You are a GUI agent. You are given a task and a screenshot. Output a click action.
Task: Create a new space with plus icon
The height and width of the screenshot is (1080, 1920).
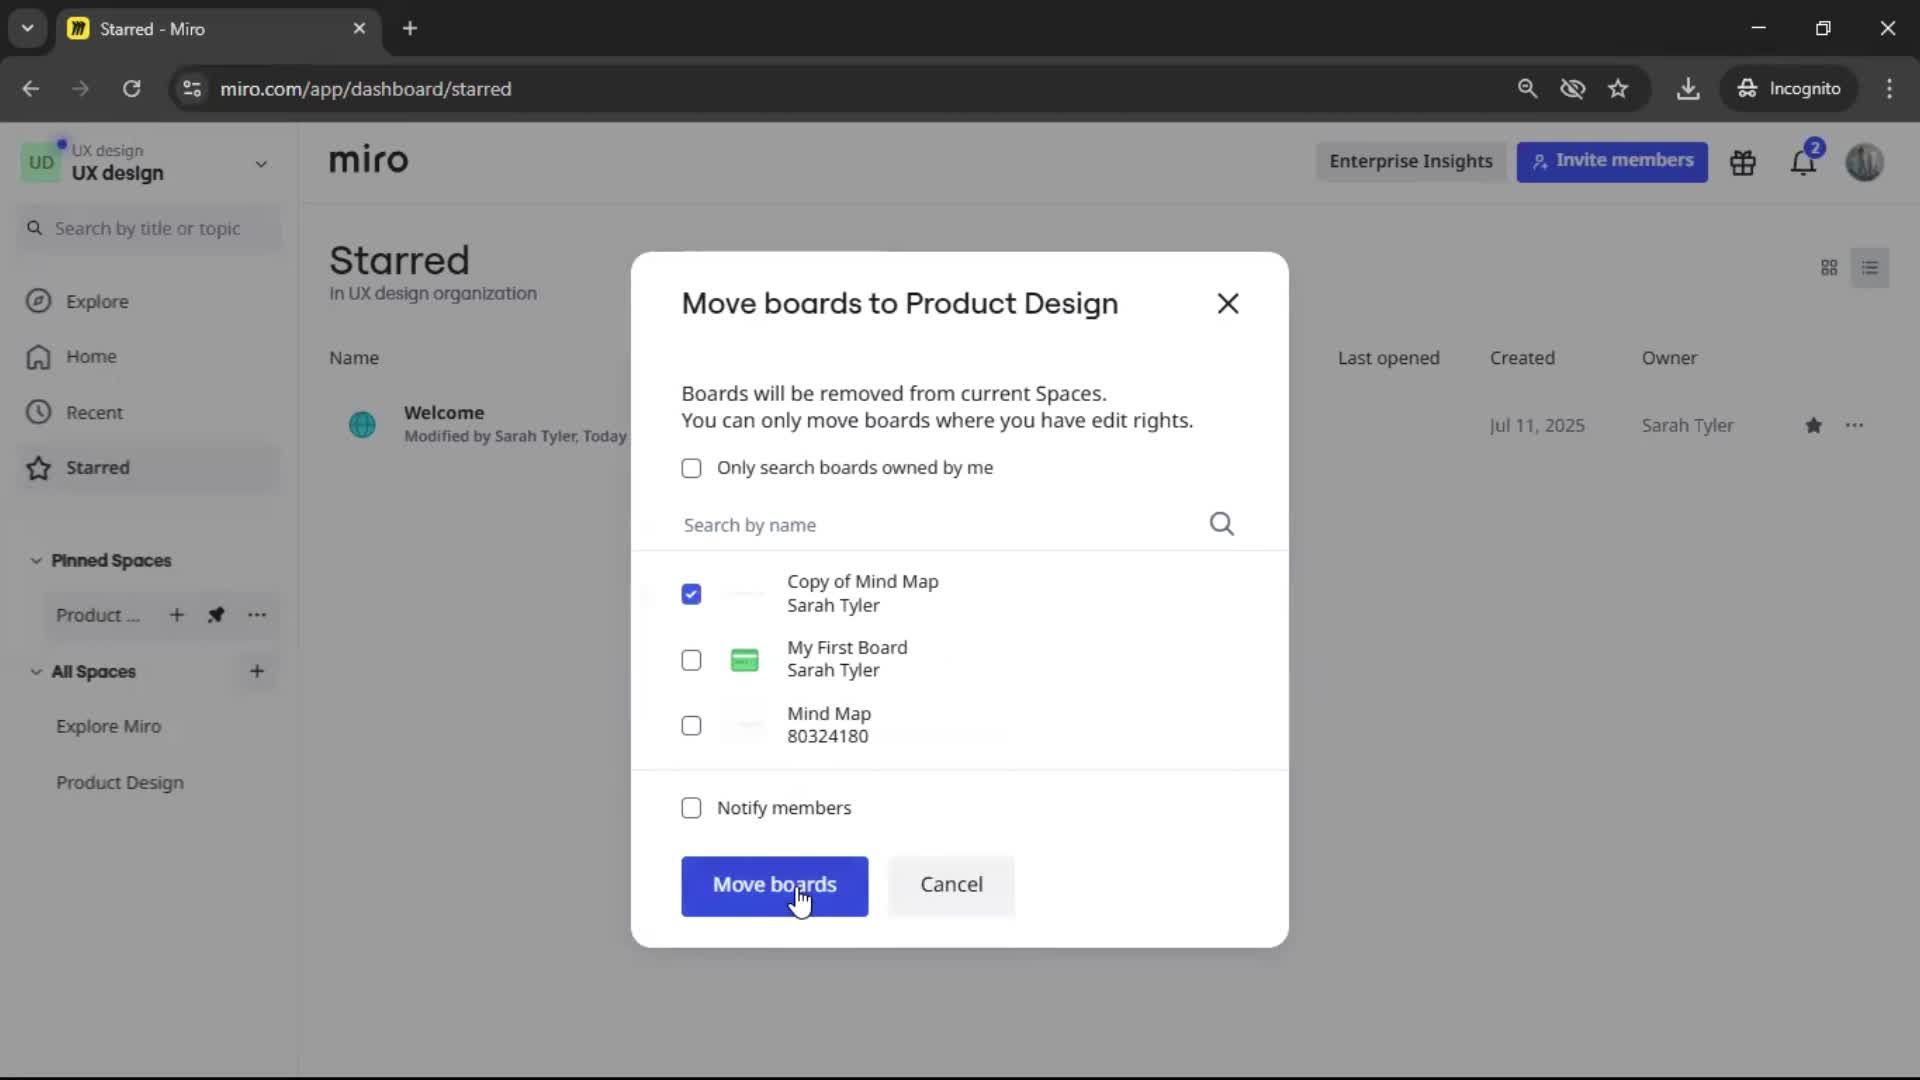point(257,672)
